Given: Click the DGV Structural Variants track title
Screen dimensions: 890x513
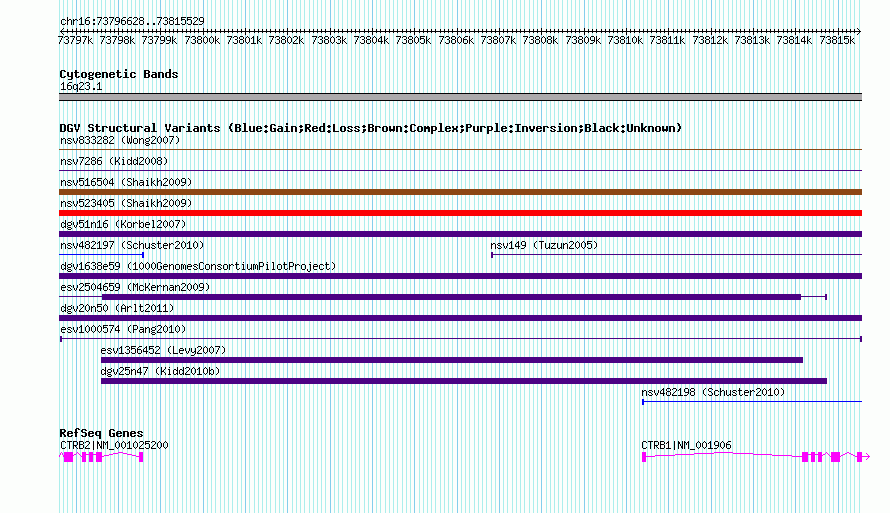Looking at the screenshot, I should pos(370,128).
